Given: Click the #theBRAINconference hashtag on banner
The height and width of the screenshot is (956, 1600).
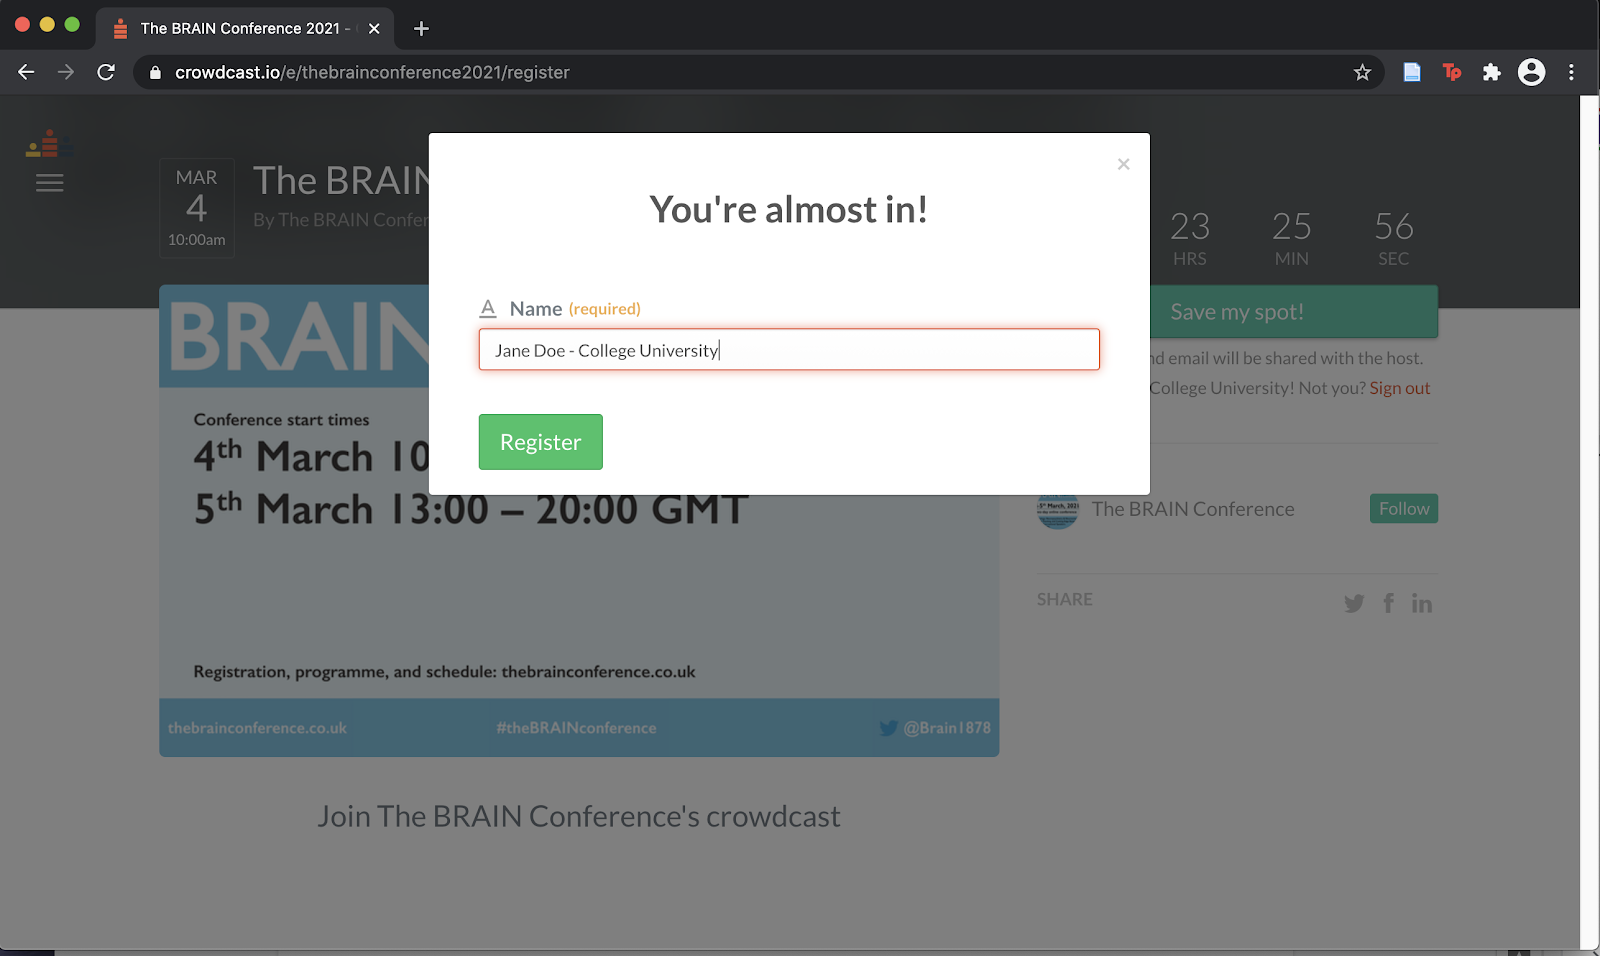Looking at the screenshot, I should pos(577,728).
